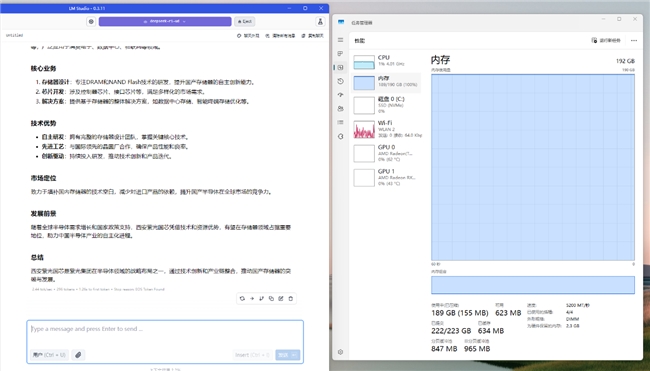Click the run new task button
The image size is (650, 371).
coord(606,40)
